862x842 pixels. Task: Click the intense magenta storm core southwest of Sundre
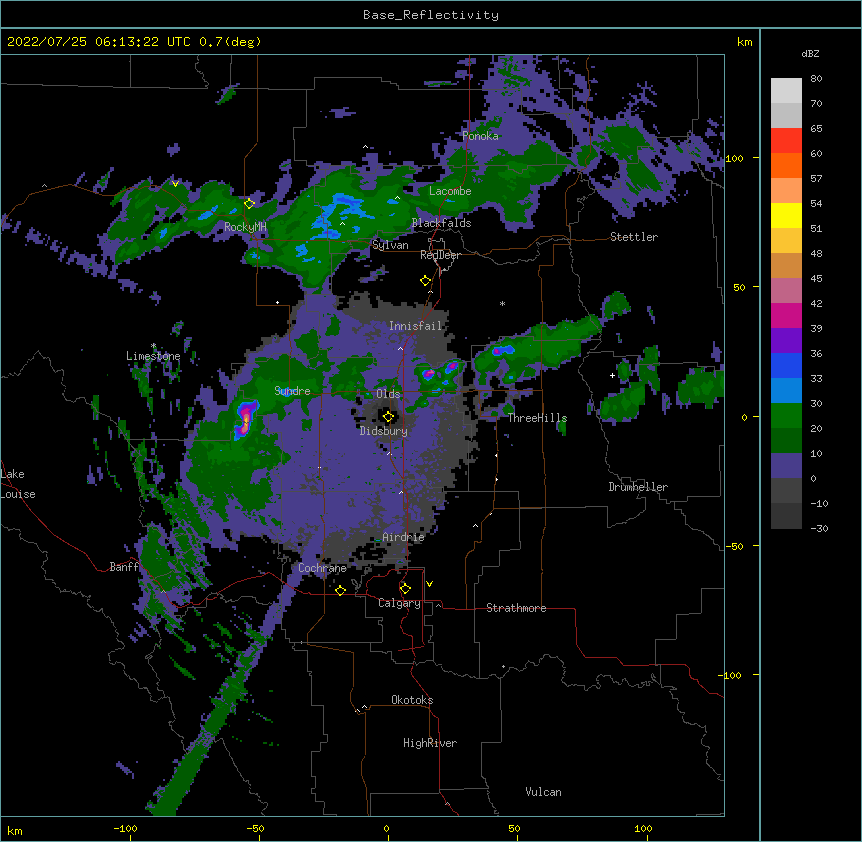tap(245, 419)
